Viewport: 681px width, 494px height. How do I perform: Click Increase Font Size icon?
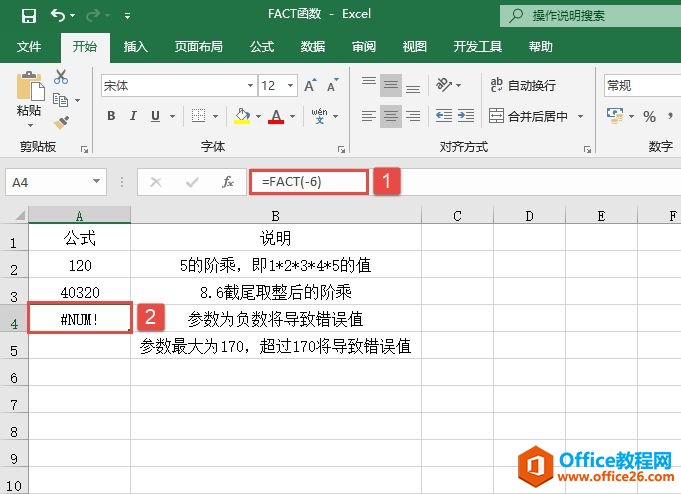(x=310, y=85)
